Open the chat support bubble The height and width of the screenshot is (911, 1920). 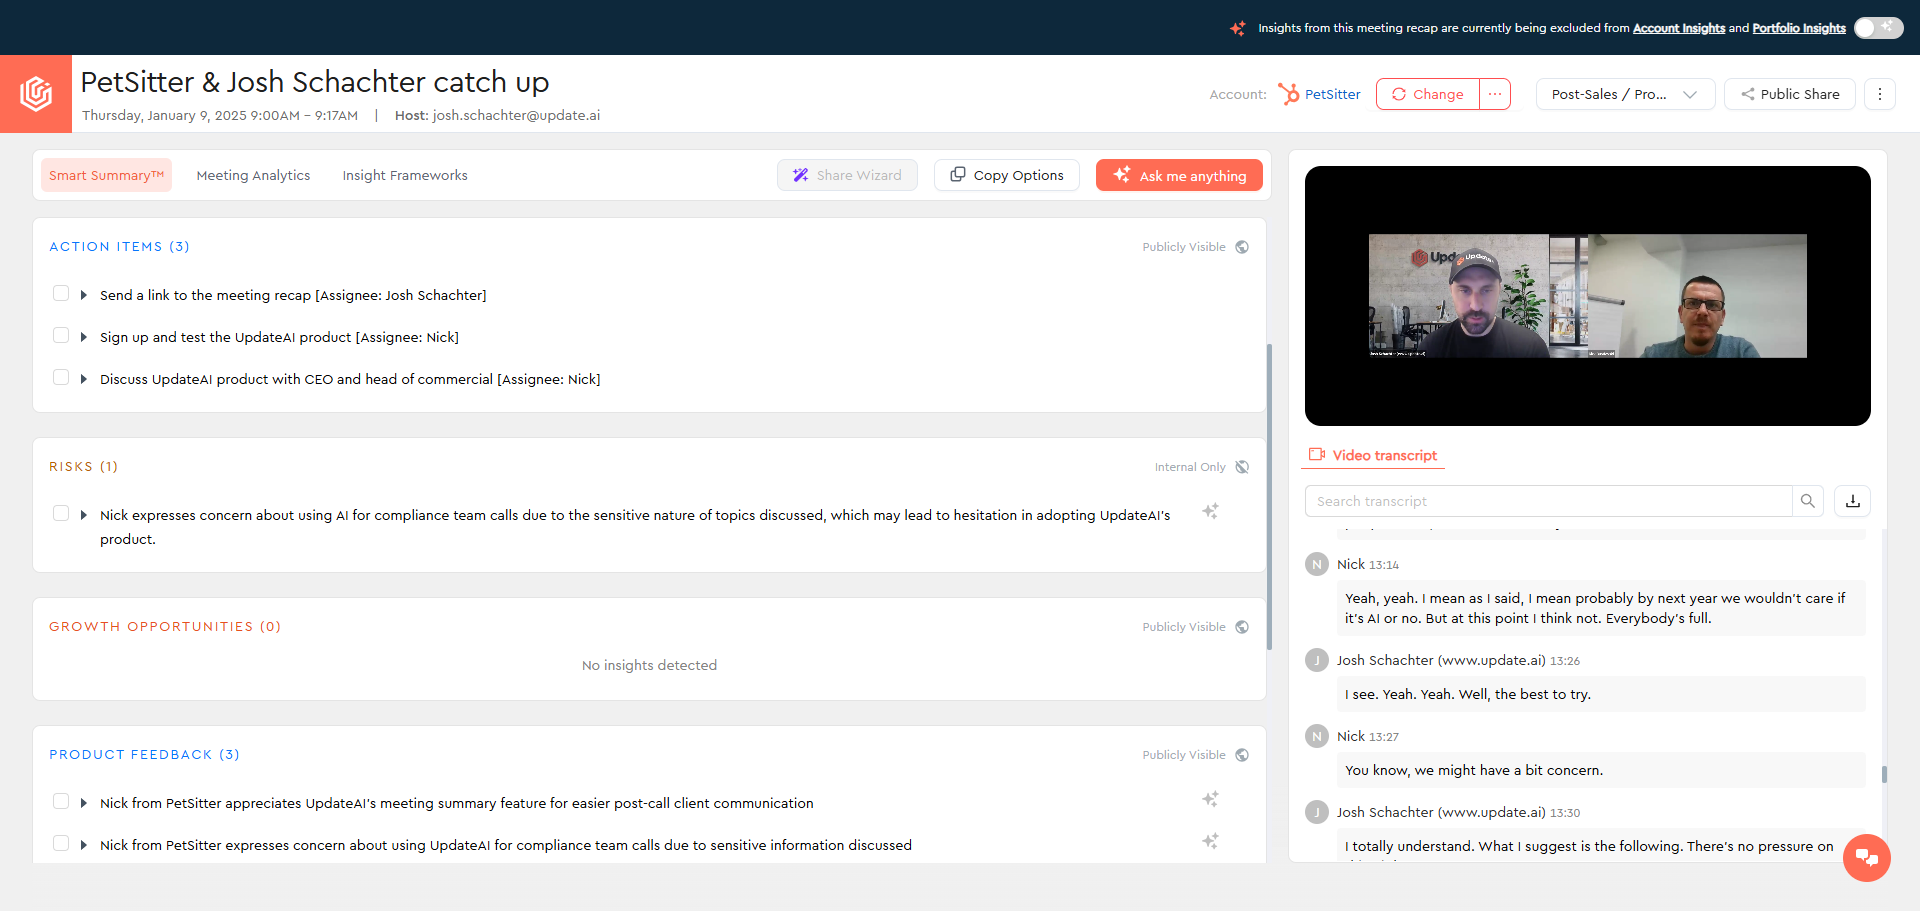coord(1867,858)
